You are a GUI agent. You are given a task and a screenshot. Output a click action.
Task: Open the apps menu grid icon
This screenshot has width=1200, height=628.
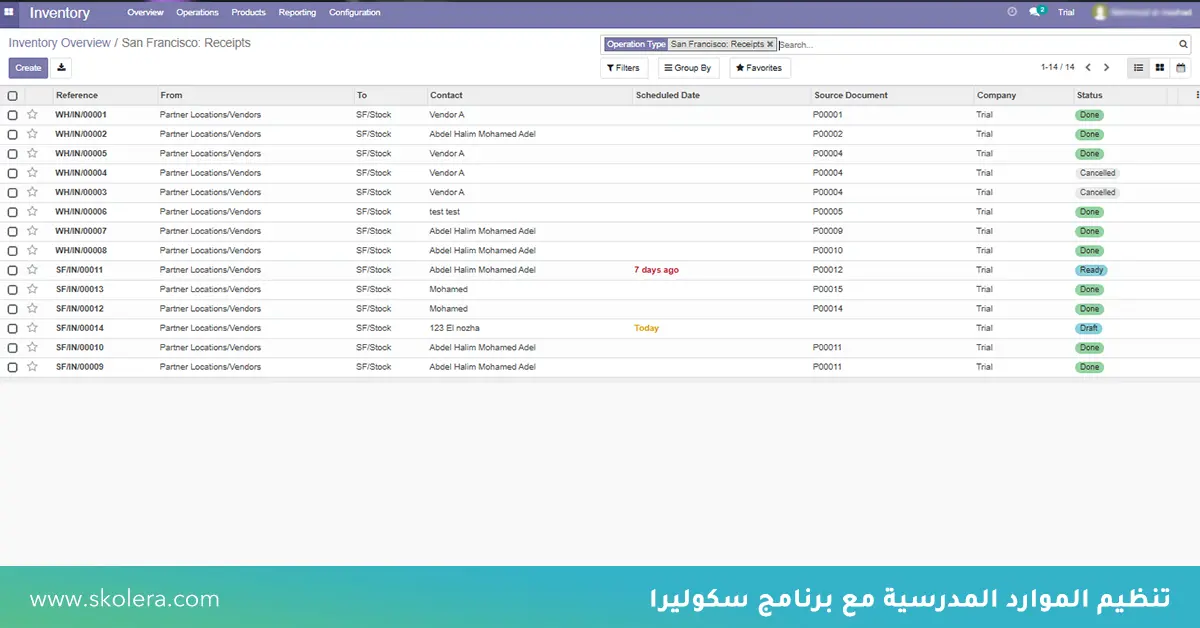coord(9,11)
